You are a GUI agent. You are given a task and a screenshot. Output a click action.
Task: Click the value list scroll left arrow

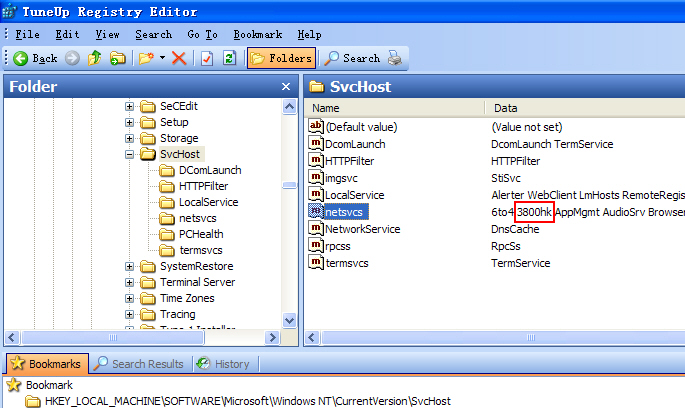(311, 337)
